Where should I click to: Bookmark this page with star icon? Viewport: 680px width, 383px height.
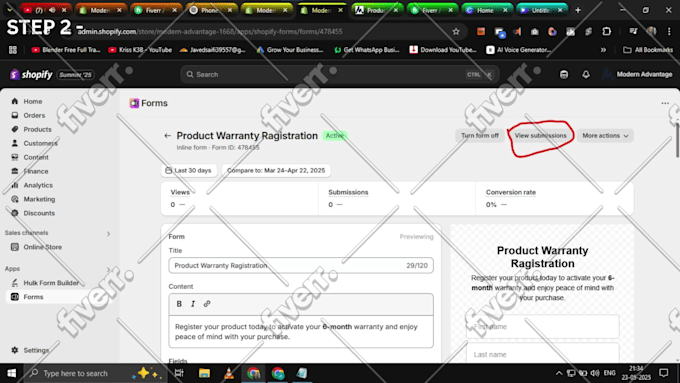456,31
